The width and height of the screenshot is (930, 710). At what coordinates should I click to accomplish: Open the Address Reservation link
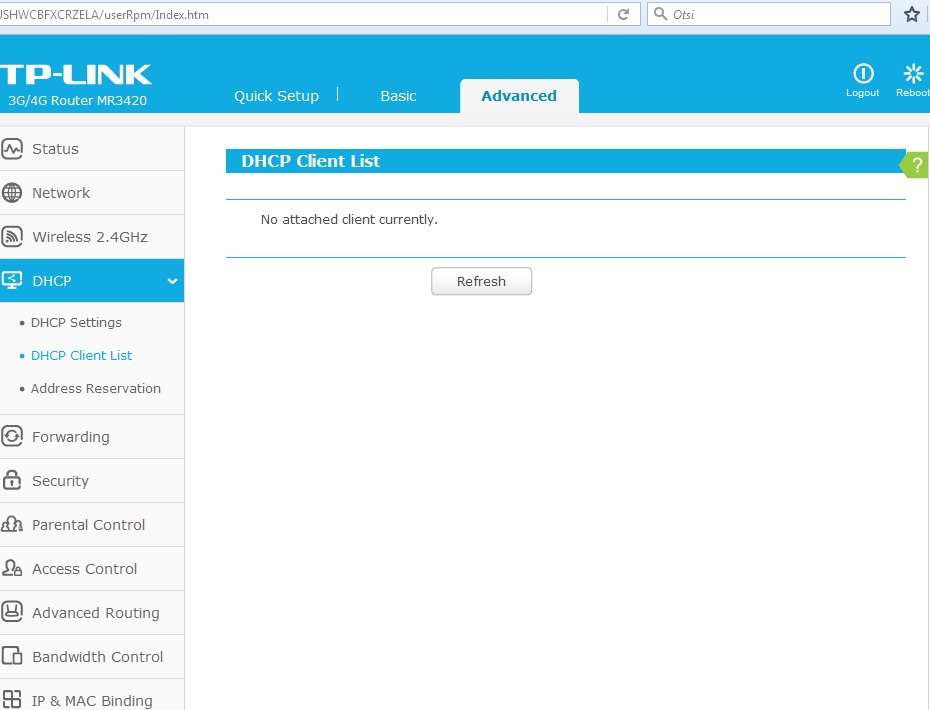tap(96, 389)
